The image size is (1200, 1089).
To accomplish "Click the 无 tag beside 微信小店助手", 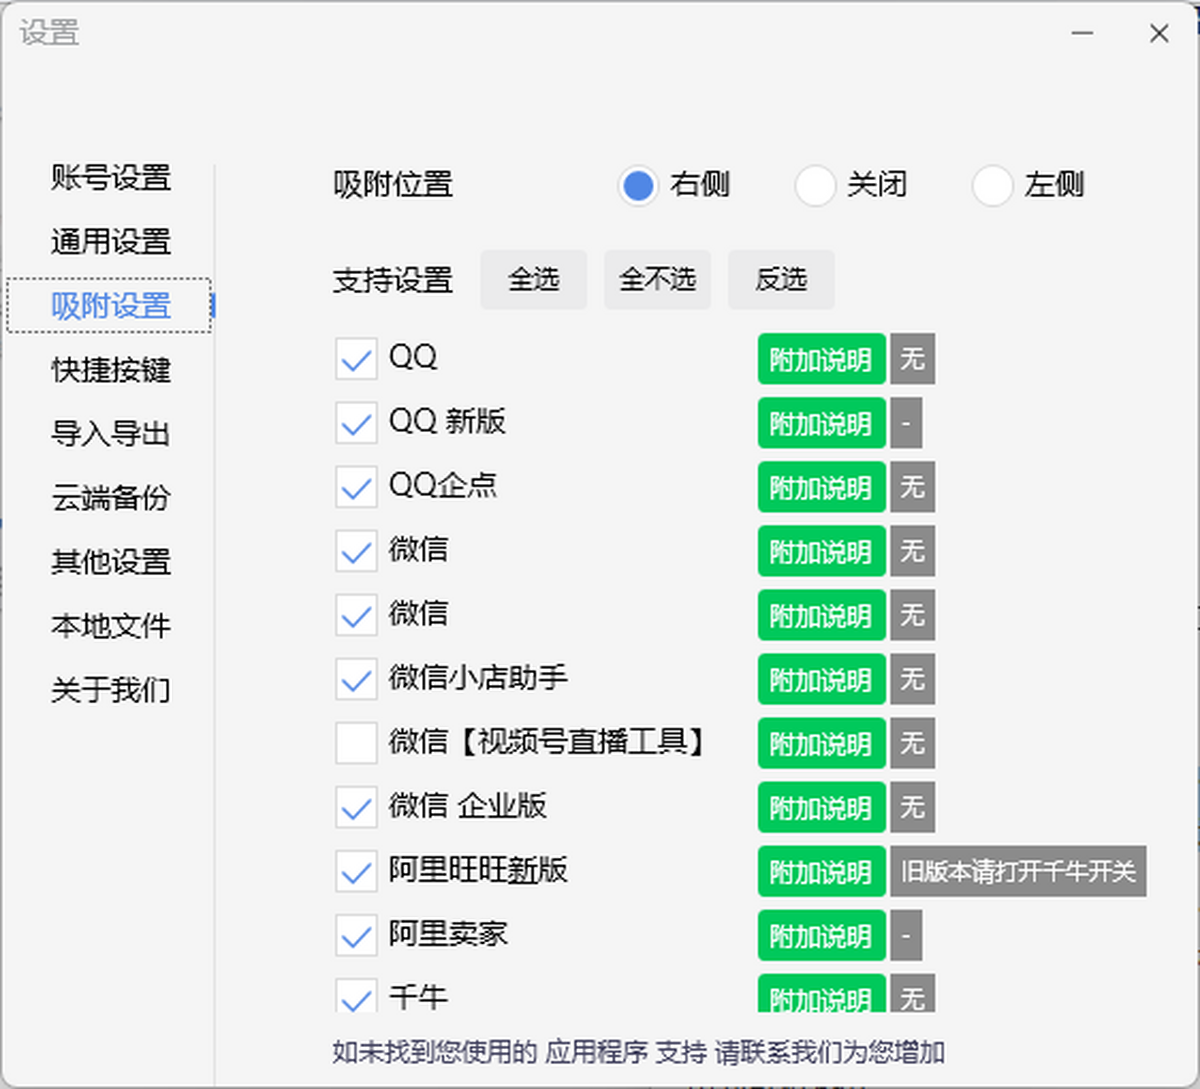I will tap(912, 679).
